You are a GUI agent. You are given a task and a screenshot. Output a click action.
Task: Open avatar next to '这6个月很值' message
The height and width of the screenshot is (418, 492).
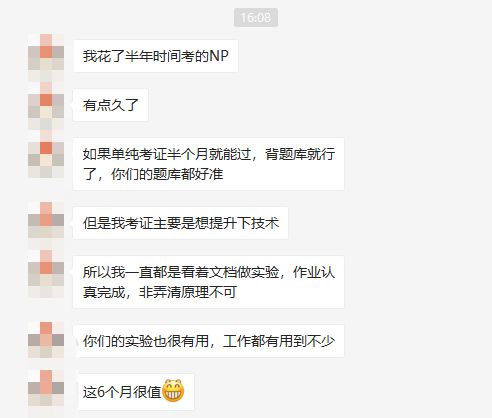(x=46, y=389)
